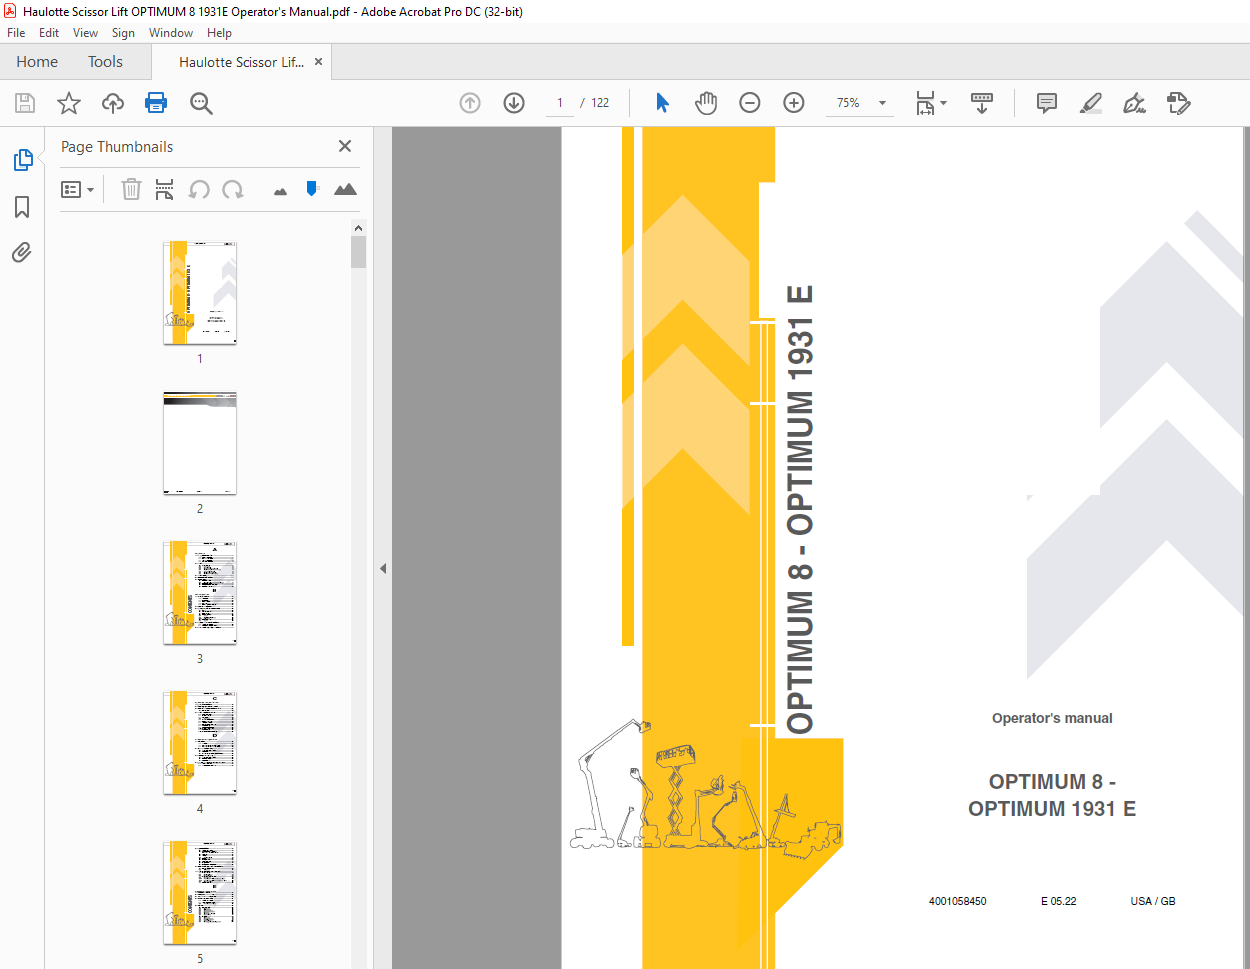The height and width of the screenshot is (969, 1250).
Task: Open thumbnails options menu dropdown
Action: pos(77,189)
